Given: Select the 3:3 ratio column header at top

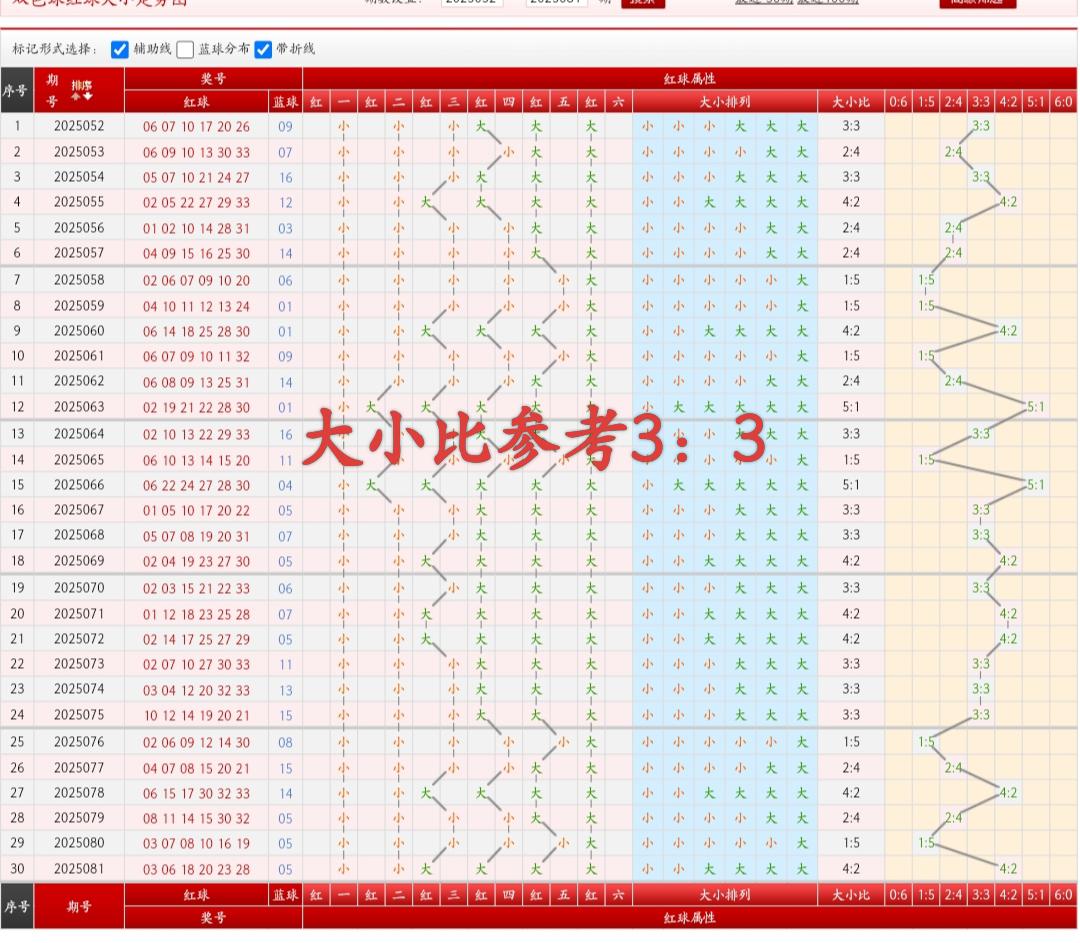Looking at the screenshot, I should pyautogui.click(x=980, y=102).
